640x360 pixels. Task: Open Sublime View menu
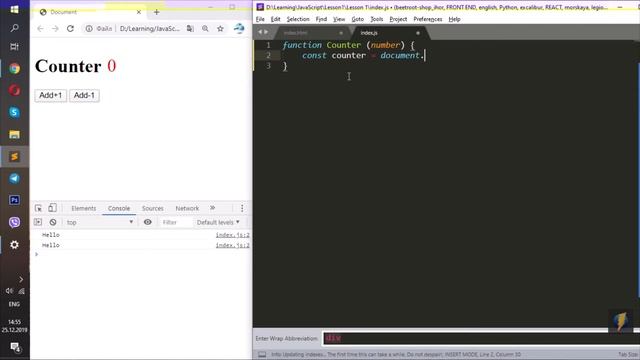339,19
